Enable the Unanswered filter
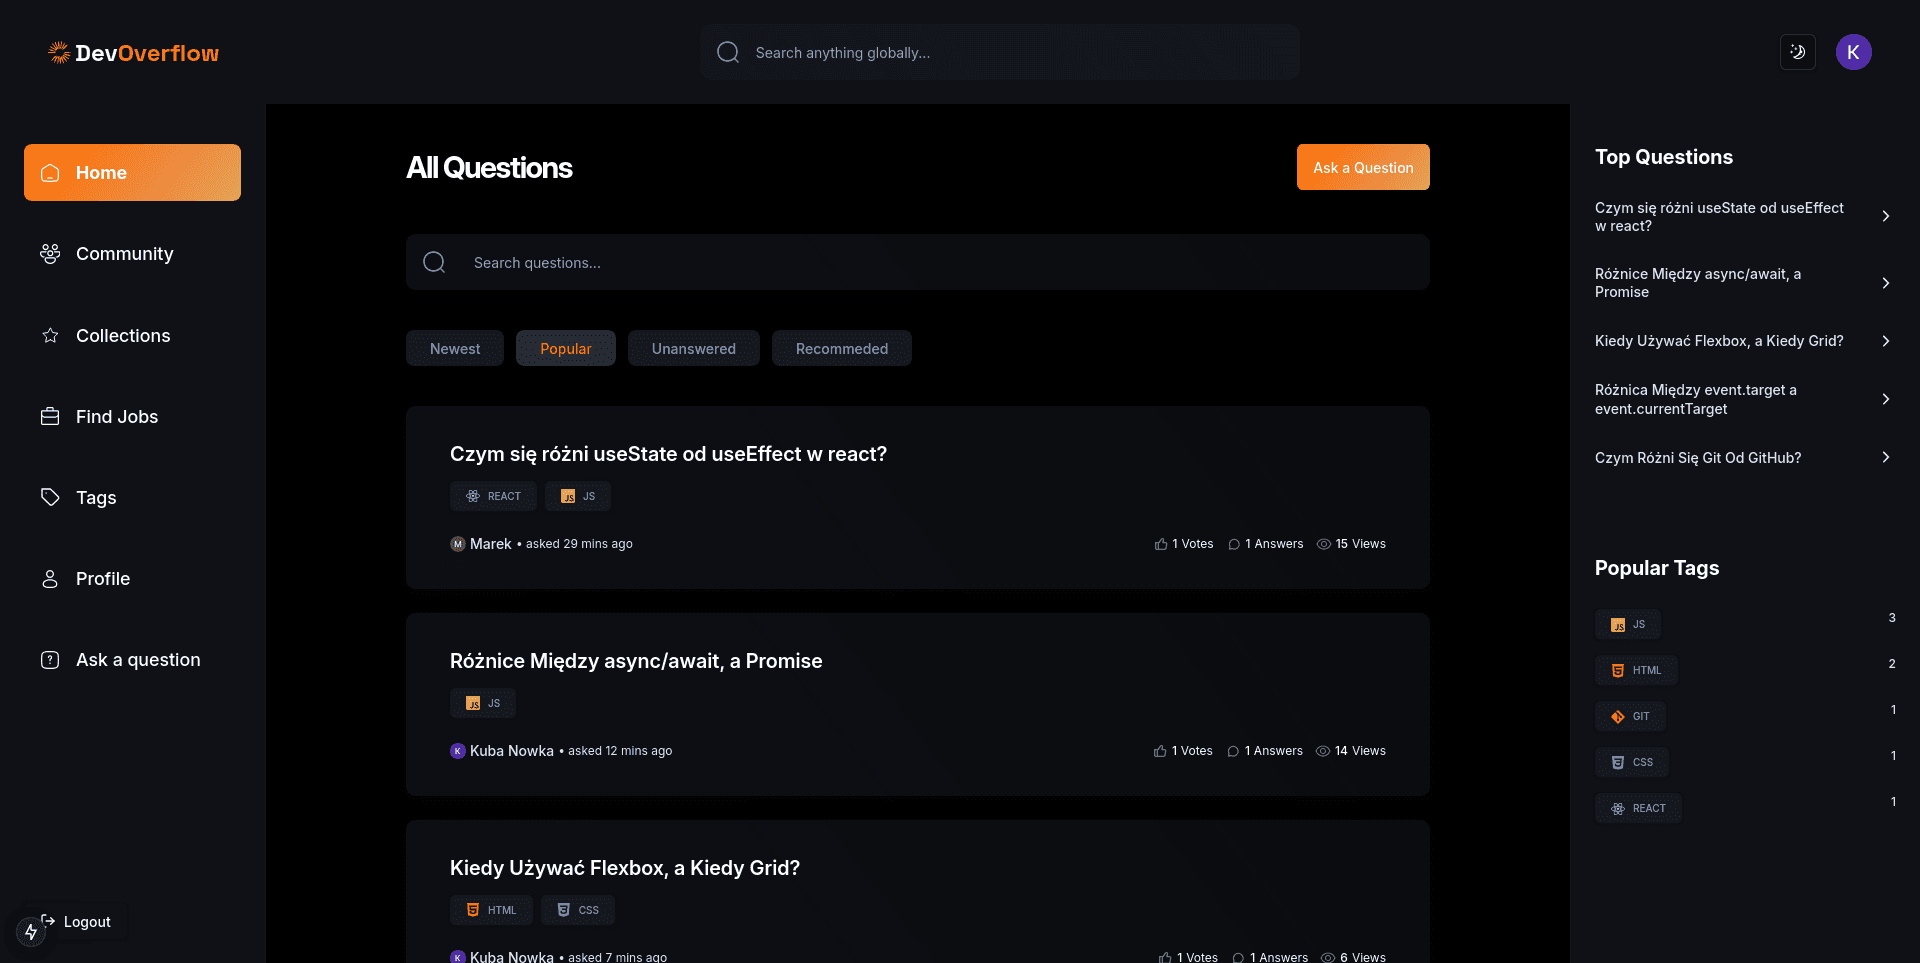Screen dimensions: 1920x963 tap(693, 349)
